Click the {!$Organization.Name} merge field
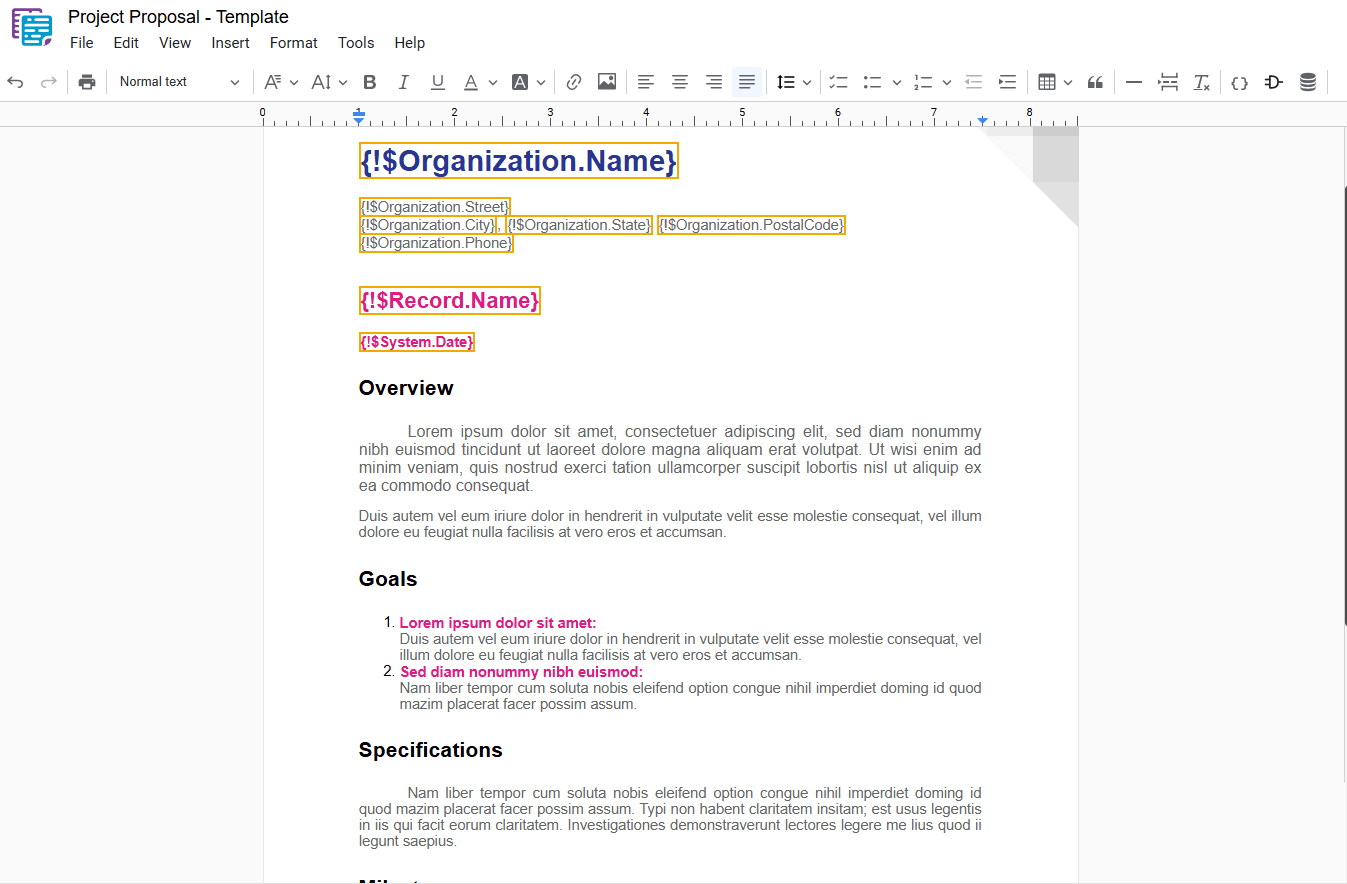Viewport: 1347px width, 884px height. [518, 161]
